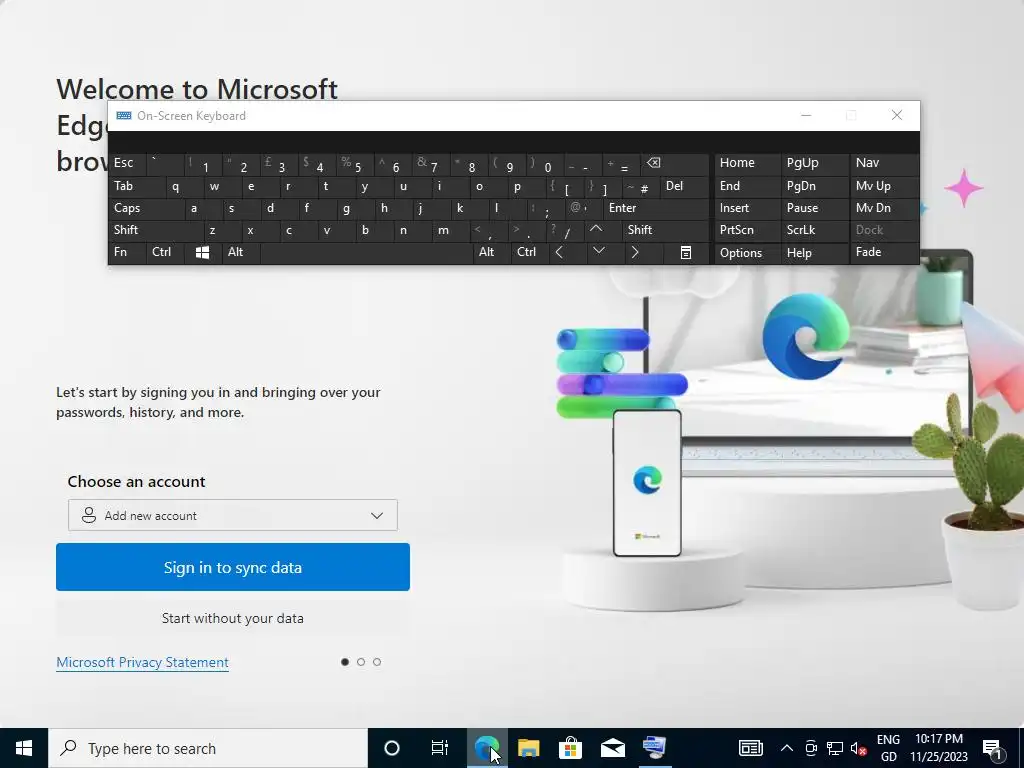The height and width of the screenshot is (768, 1024).
Task: Click the Mv Dn key
Action: (883, 208)
